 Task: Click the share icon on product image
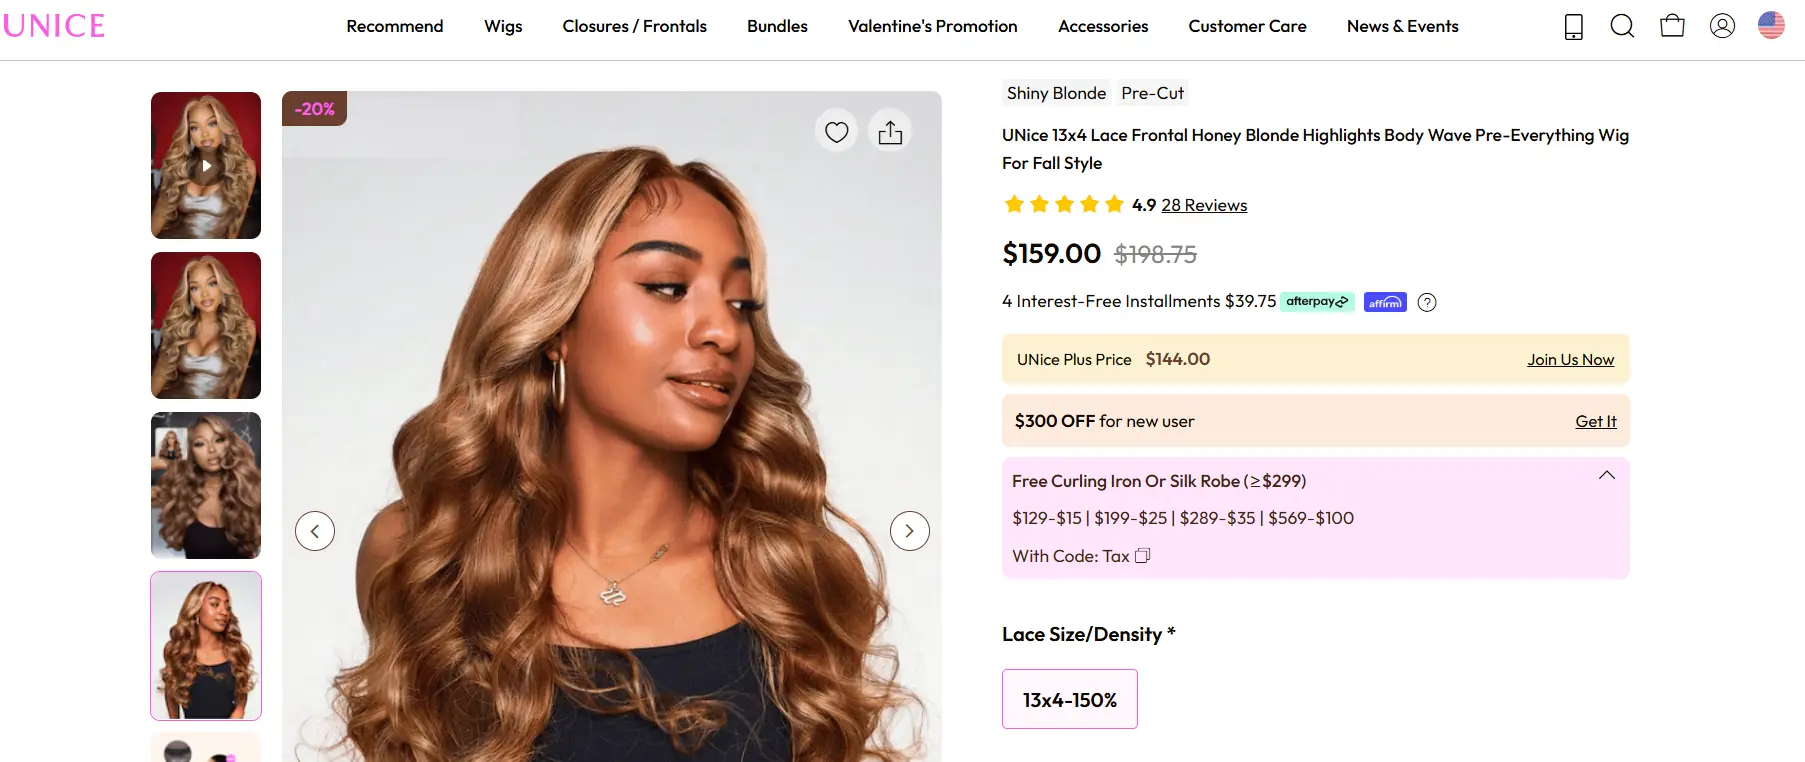[x=890, y=132]
